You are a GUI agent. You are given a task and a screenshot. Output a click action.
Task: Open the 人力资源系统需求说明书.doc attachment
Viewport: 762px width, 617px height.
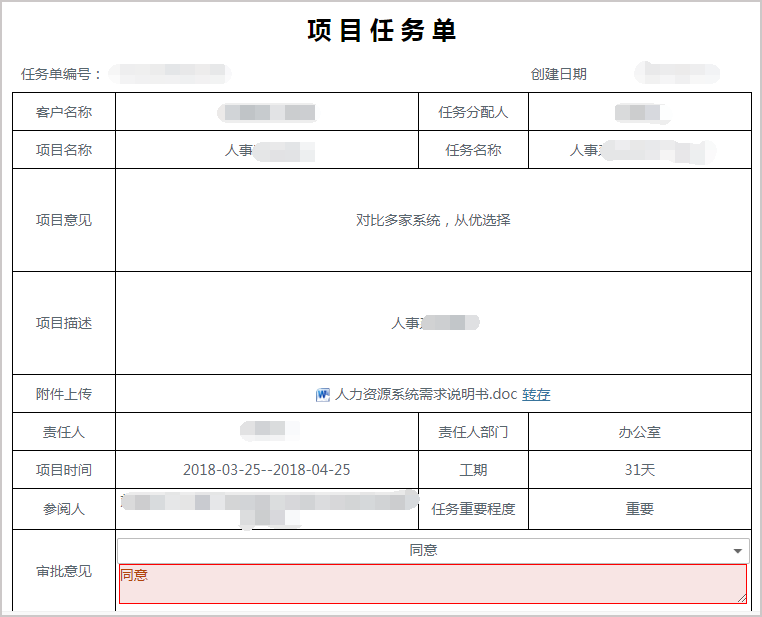(426, 394)
